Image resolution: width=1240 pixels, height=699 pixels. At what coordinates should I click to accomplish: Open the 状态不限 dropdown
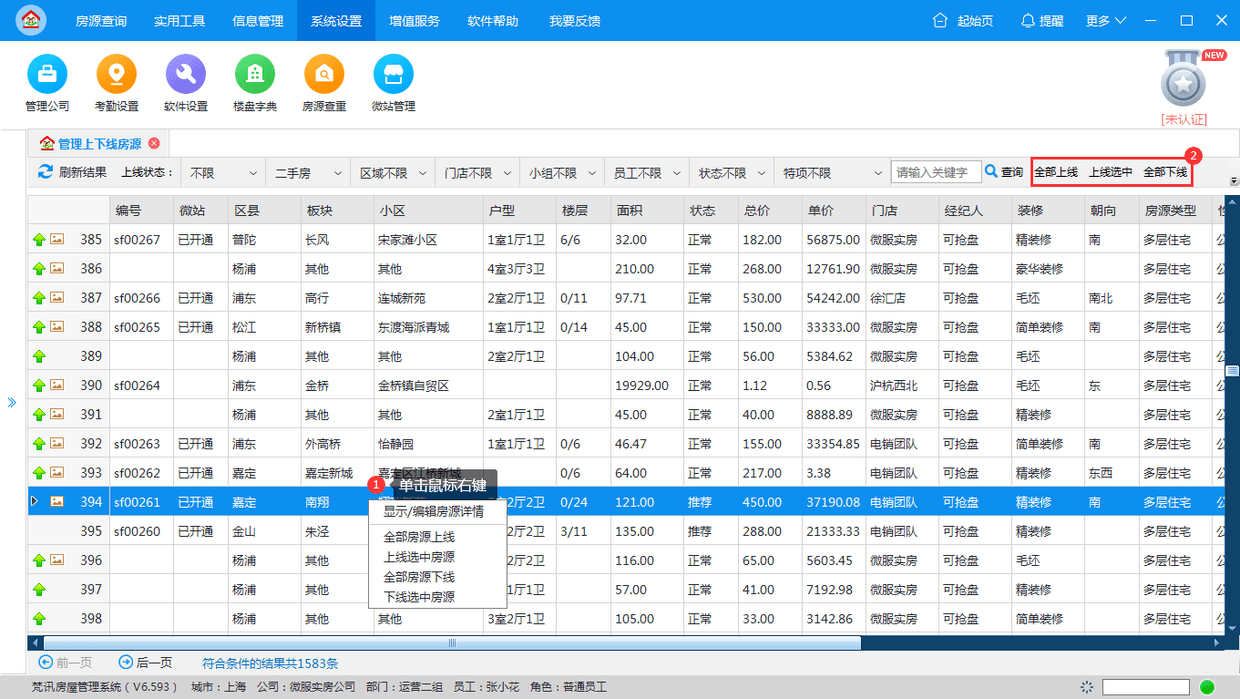732,173
